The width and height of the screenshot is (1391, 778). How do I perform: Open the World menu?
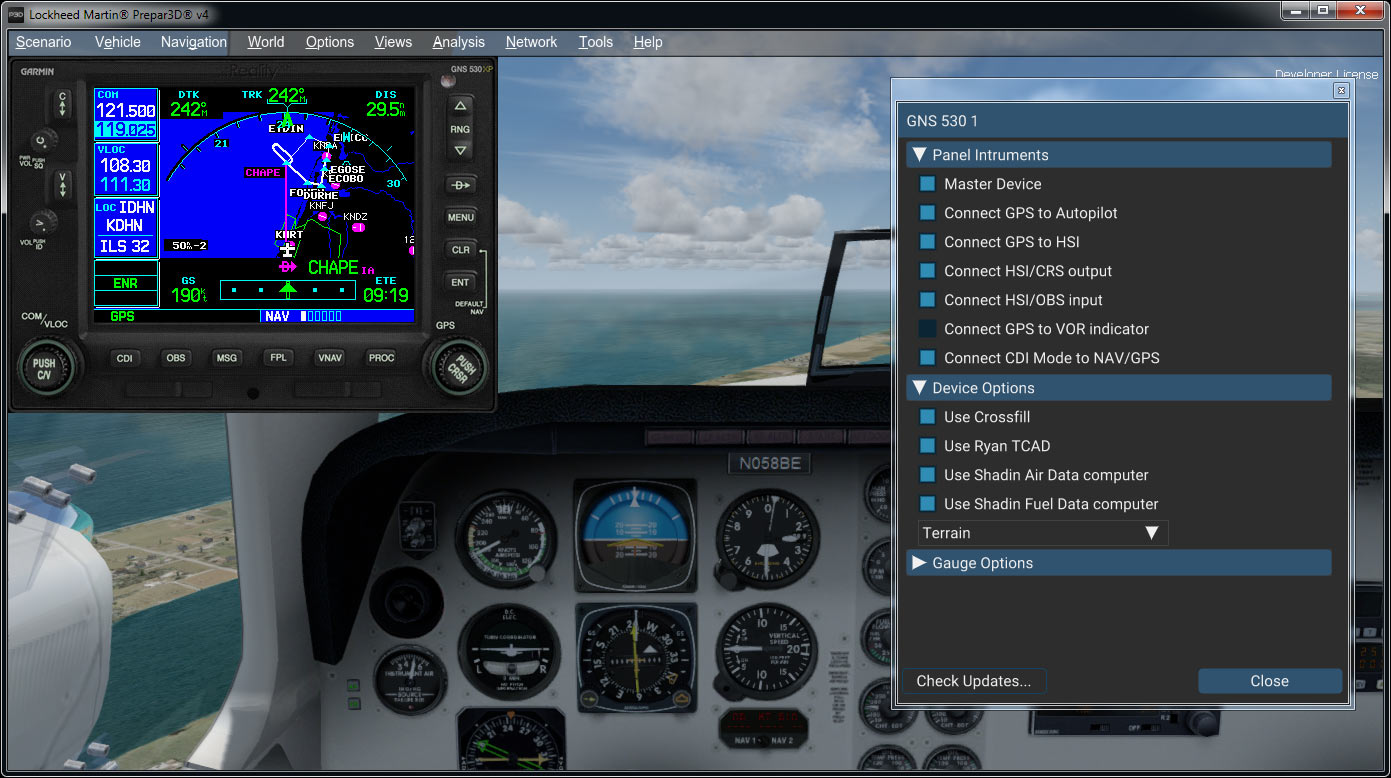click(266, 42)
